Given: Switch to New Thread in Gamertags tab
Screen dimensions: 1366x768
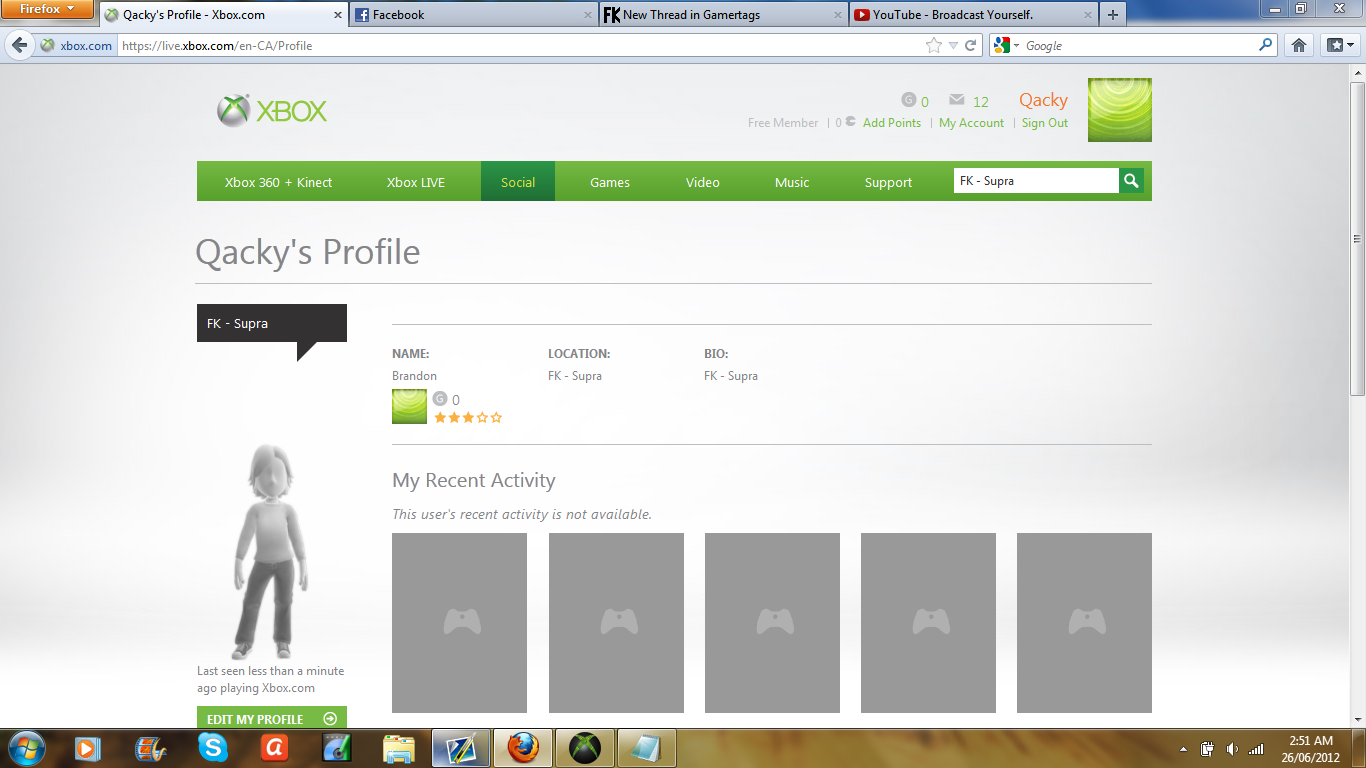Looking at the screenshot, I should click(724, 15).
